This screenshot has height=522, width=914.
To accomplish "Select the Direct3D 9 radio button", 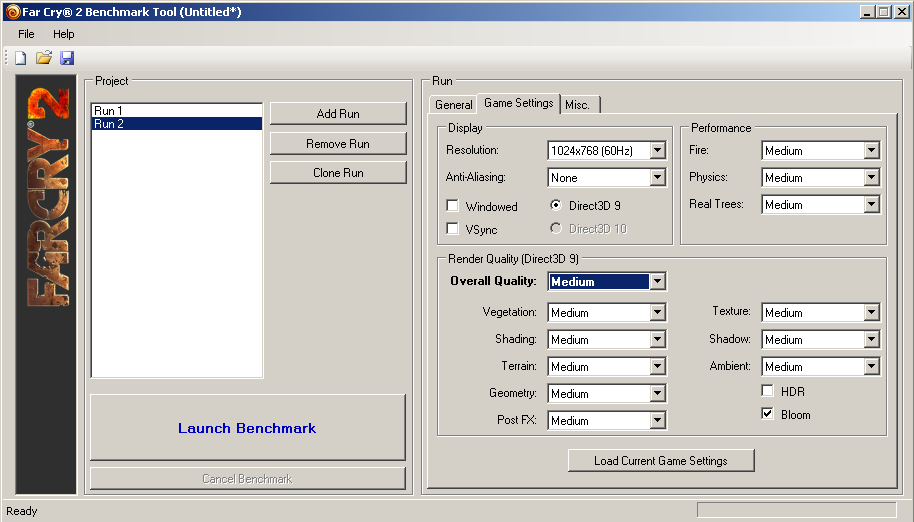I will [556, 205].
